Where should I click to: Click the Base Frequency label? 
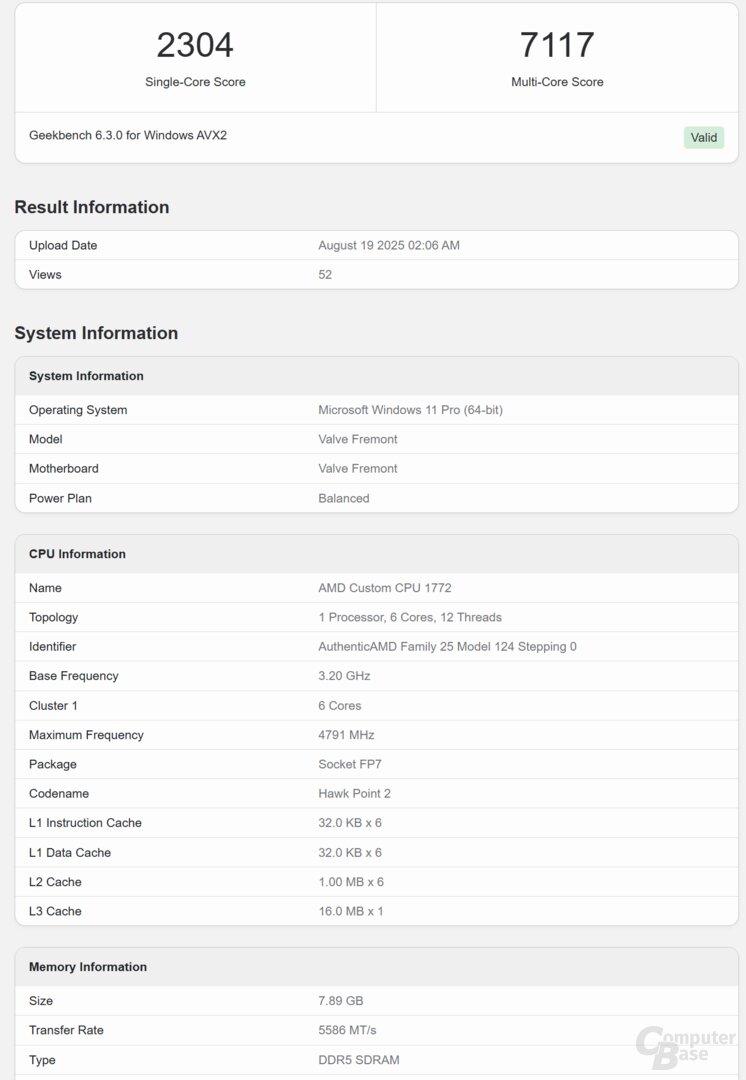click(x=74, y=676)
